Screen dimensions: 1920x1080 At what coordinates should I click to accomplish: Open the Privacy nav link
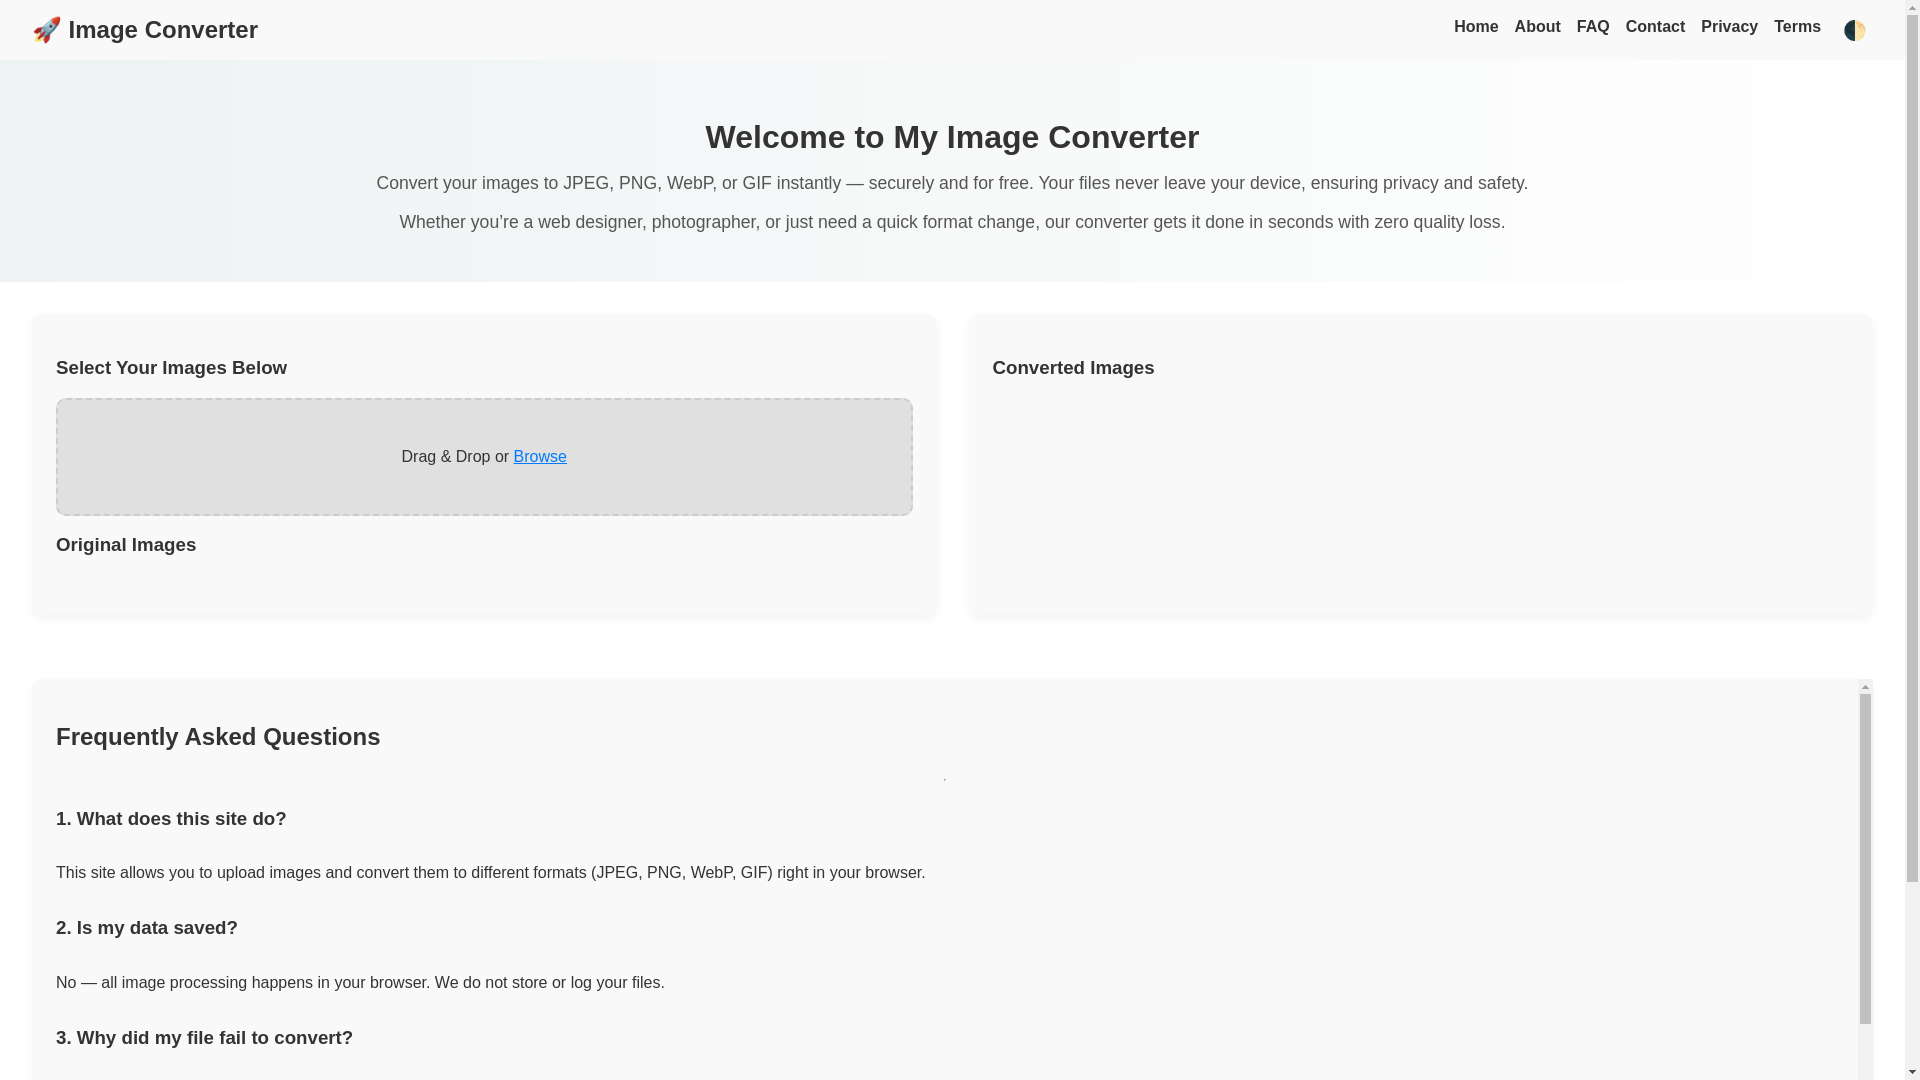(1728, 27)
